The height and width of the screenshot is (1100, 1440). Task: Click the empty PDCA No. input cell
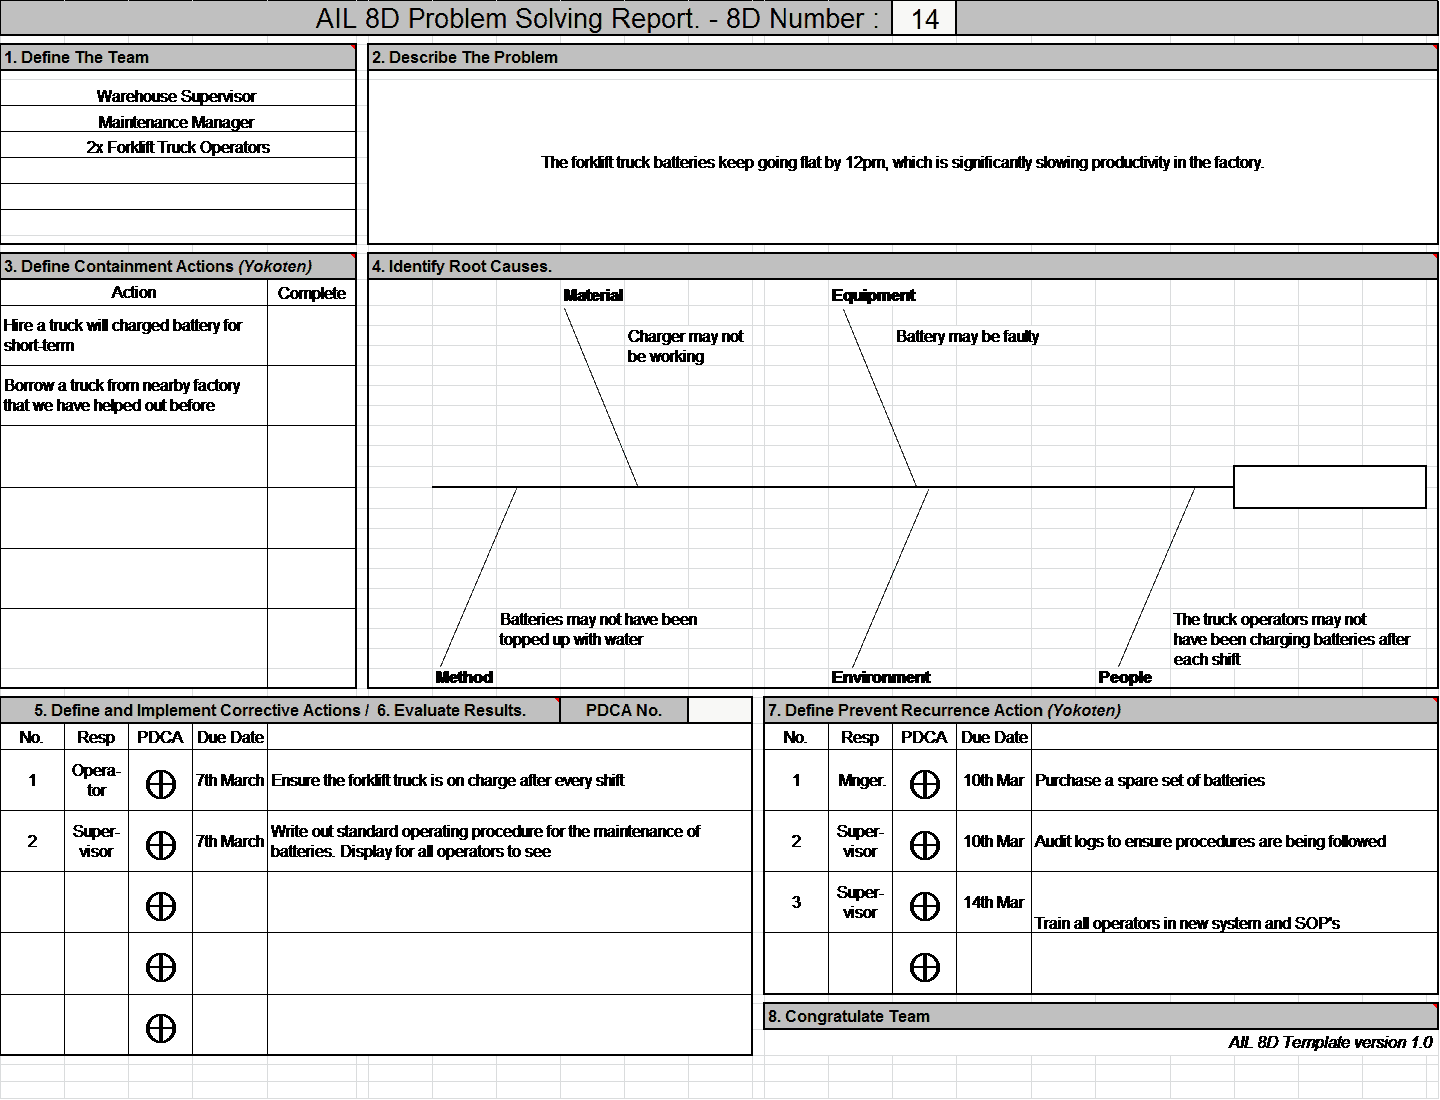point(720,710)
